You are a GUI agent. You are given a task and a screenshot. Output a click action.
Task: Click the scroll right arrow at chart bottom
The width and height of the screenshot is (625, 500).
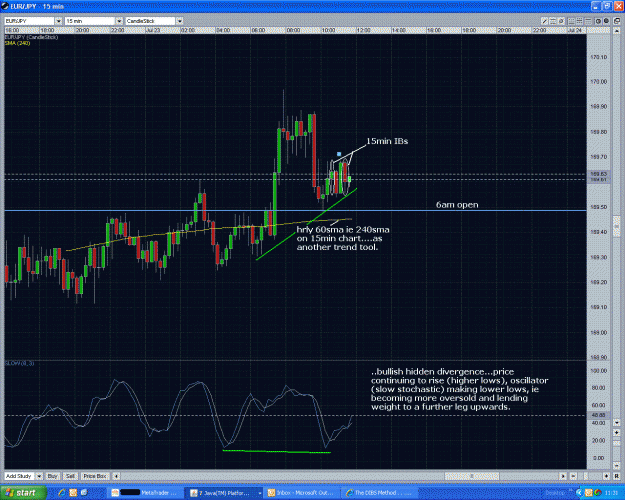pyautogui.click(x=563, y=476)
